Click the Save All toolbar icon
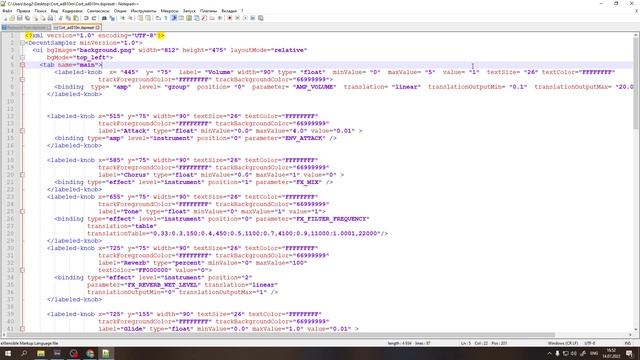640x360 pixels. (x=27, y=18)
